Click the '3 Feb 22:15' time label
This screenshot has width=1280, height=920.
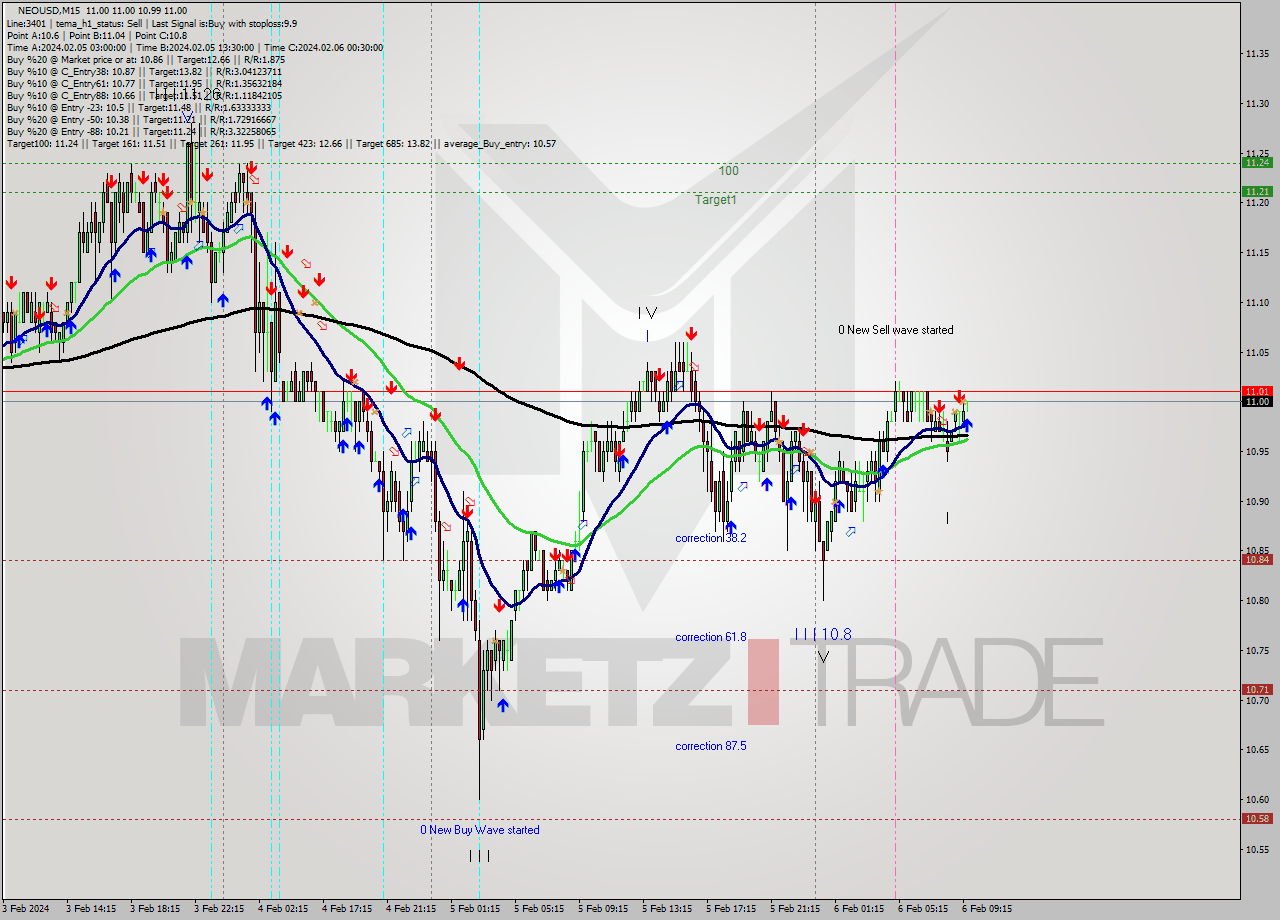(x=219, y=909)
